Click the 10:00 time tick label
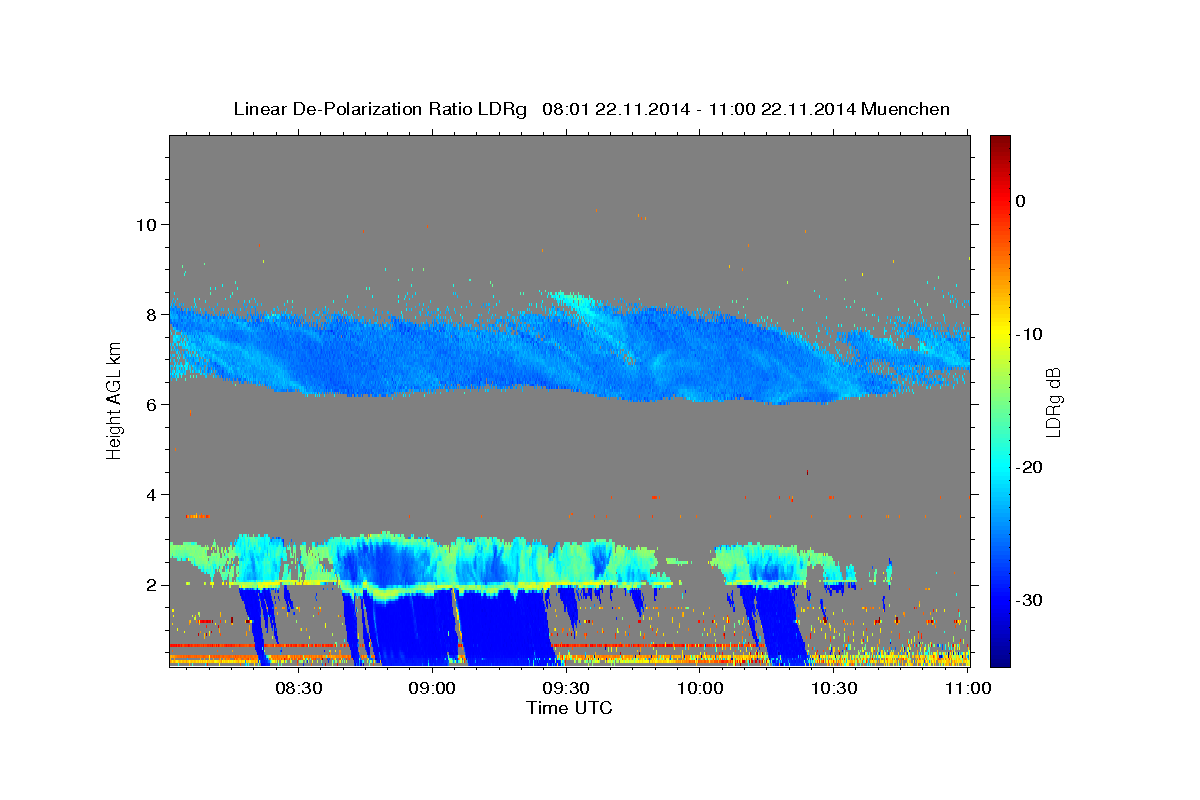1200x800 pixels. coord(699,688)
